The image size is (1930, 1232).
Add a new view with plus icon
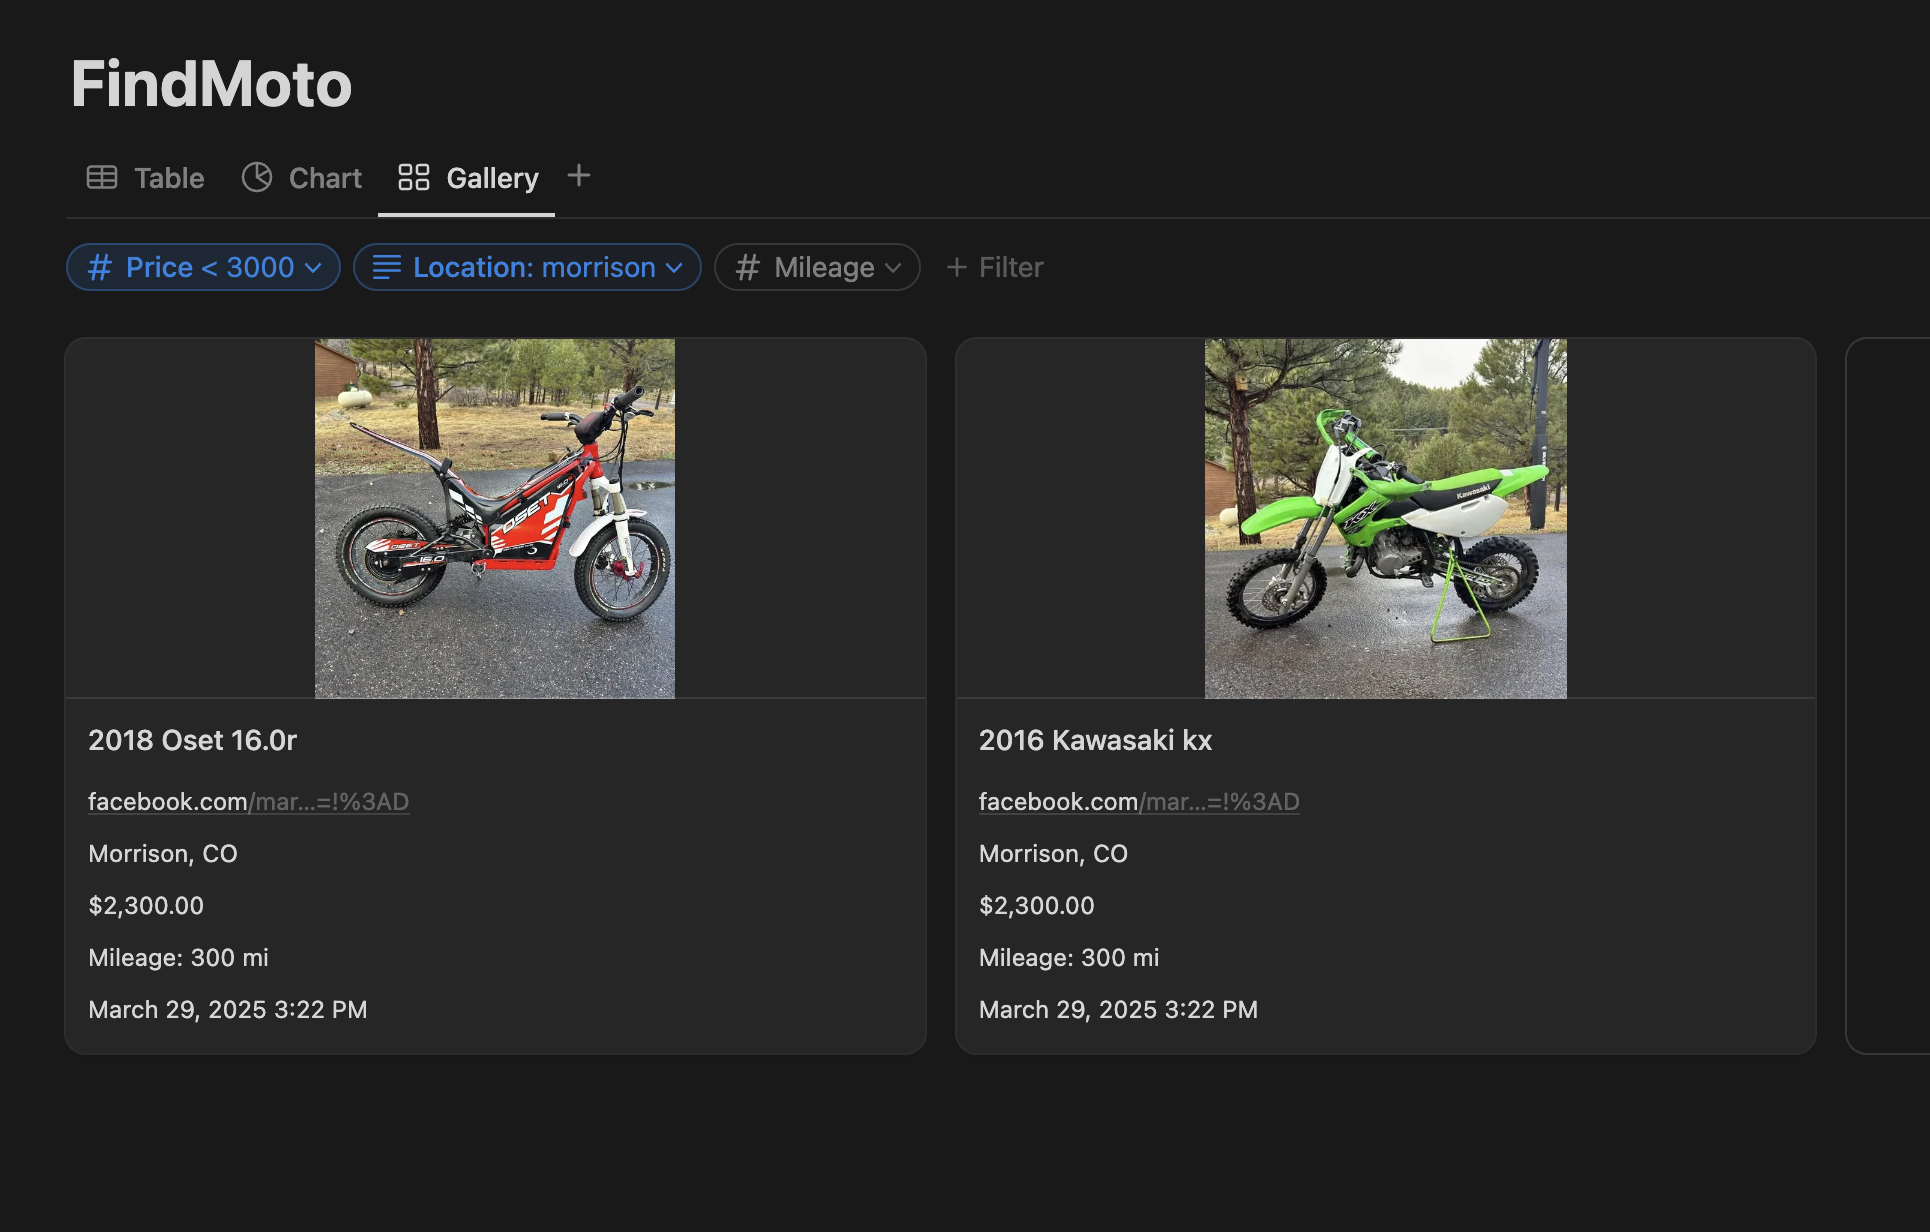[578, 176]
